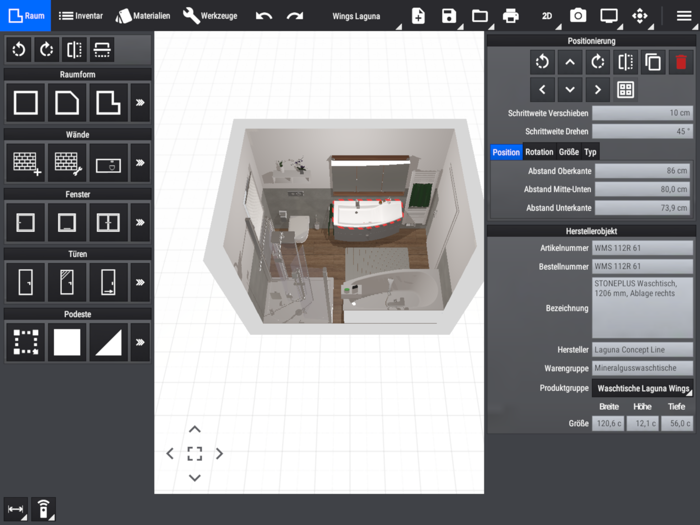This screenshot has height=525, width=700.
Task: Click the printer icon
Action: point(511,16)
